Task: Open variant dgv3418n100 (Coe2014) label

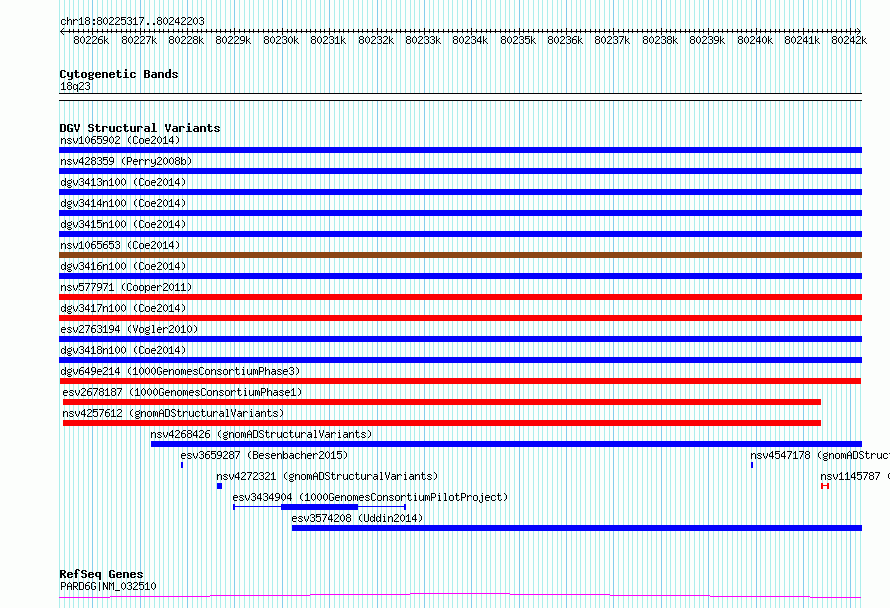Action: (123, 350)
